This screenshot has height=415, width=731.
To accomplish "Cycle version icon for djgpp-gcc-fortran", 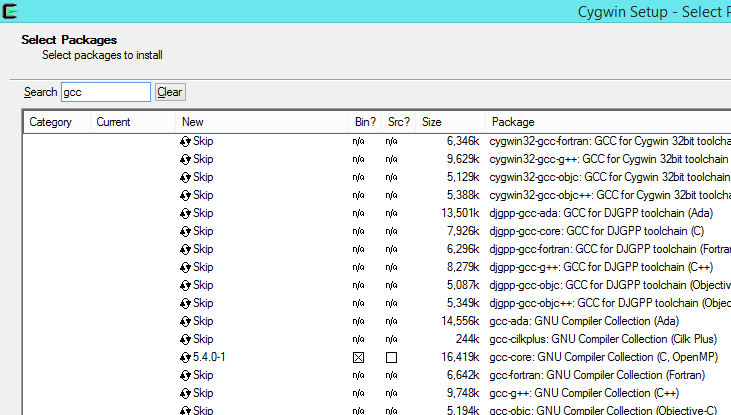I will [x=186, y=249].
